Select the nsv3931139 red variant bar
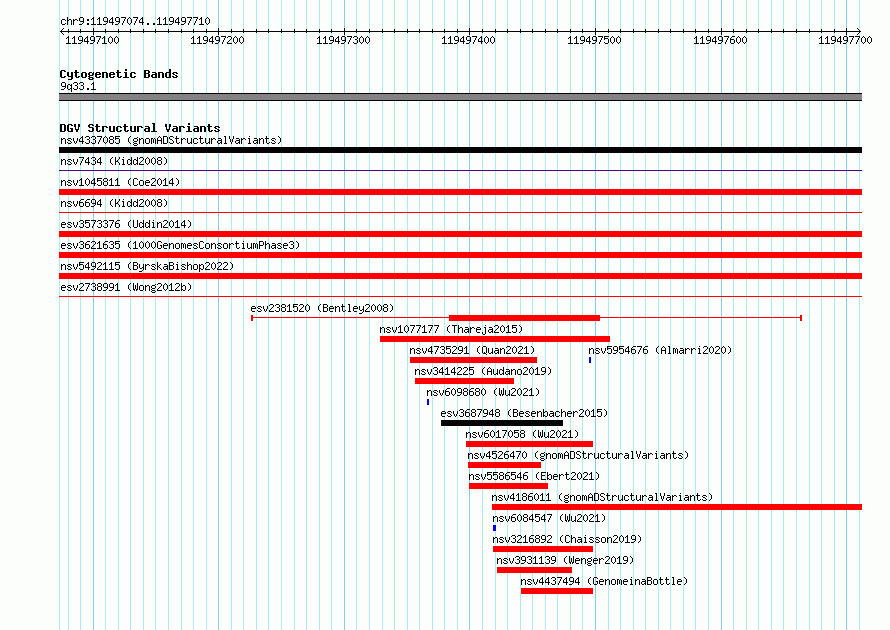The image size is (890, 630). [x=535, y=570]
